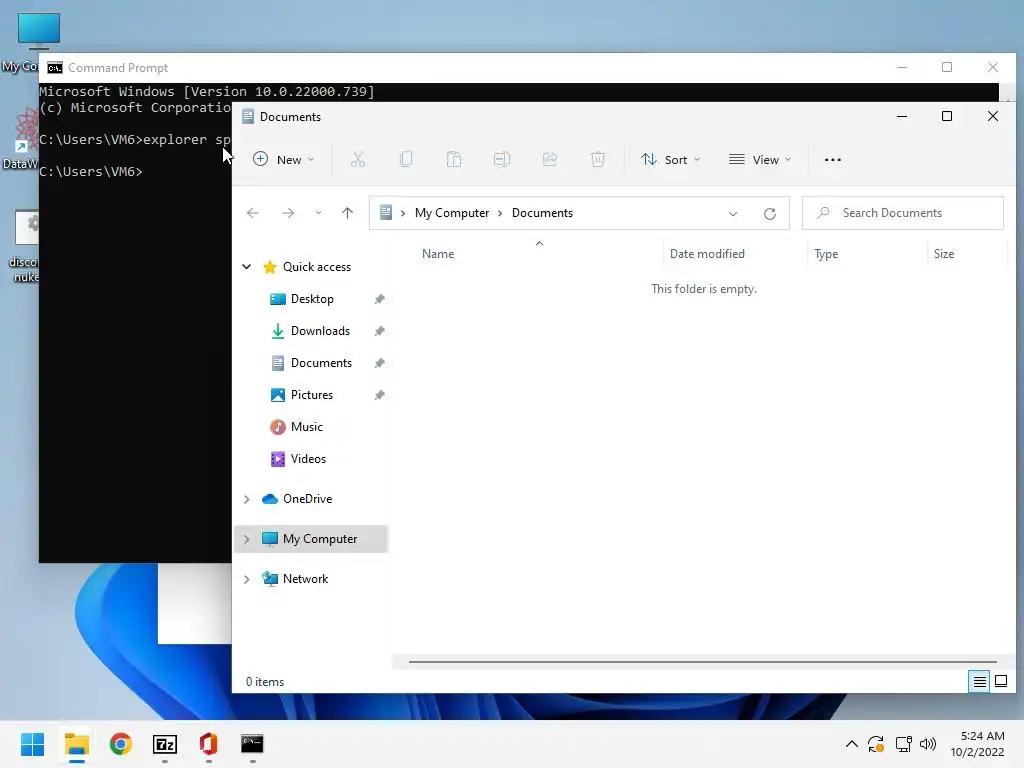Click the pin icon beside Pictures
1024x768 pixels.
pyautogui.click(x=379, y=395)
